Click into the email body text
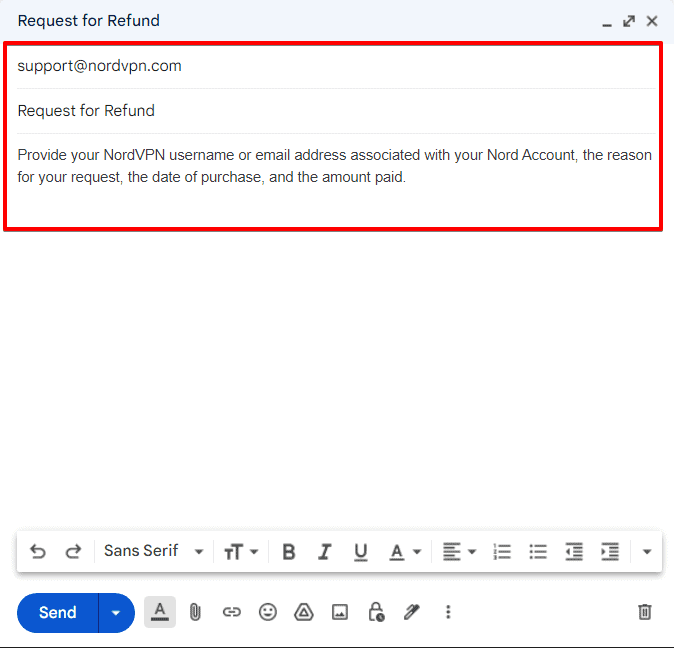 click(335, 166)
